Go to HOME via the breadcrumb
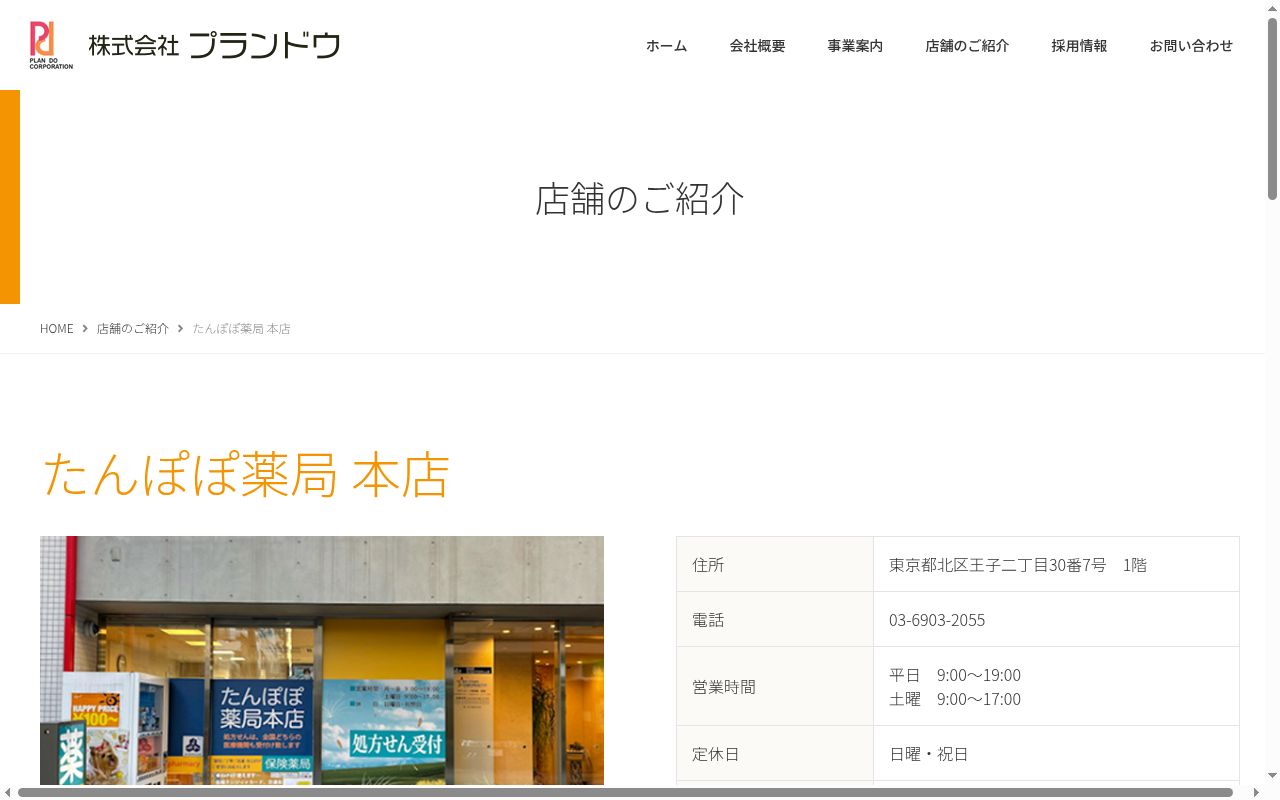This screenshot has height=800, width=1280. [x=57, y=329]
